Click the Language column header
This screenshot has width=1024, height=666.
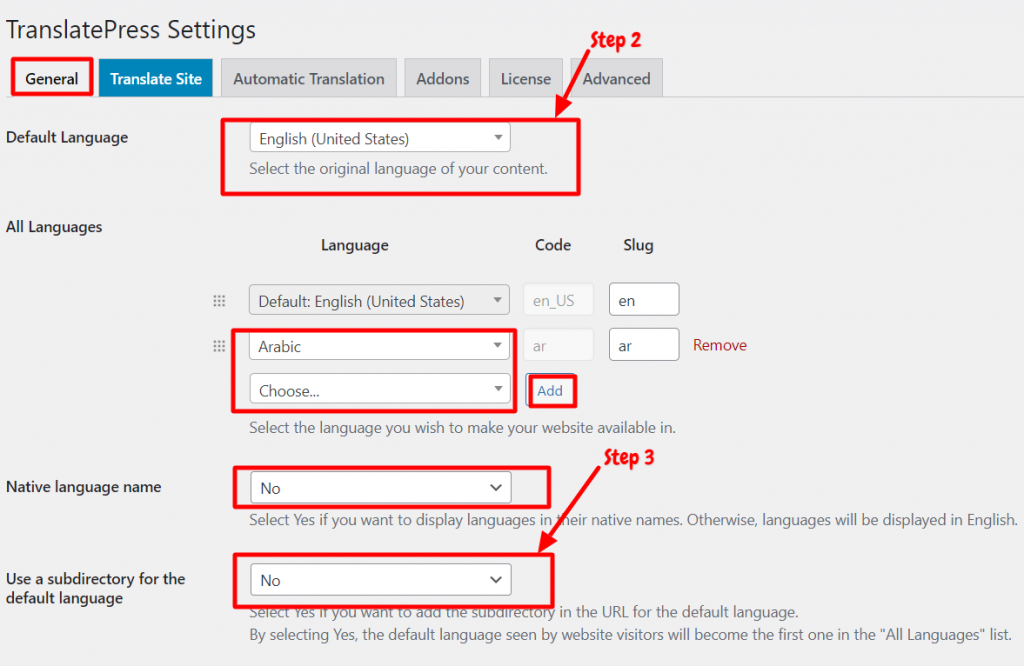355,245
